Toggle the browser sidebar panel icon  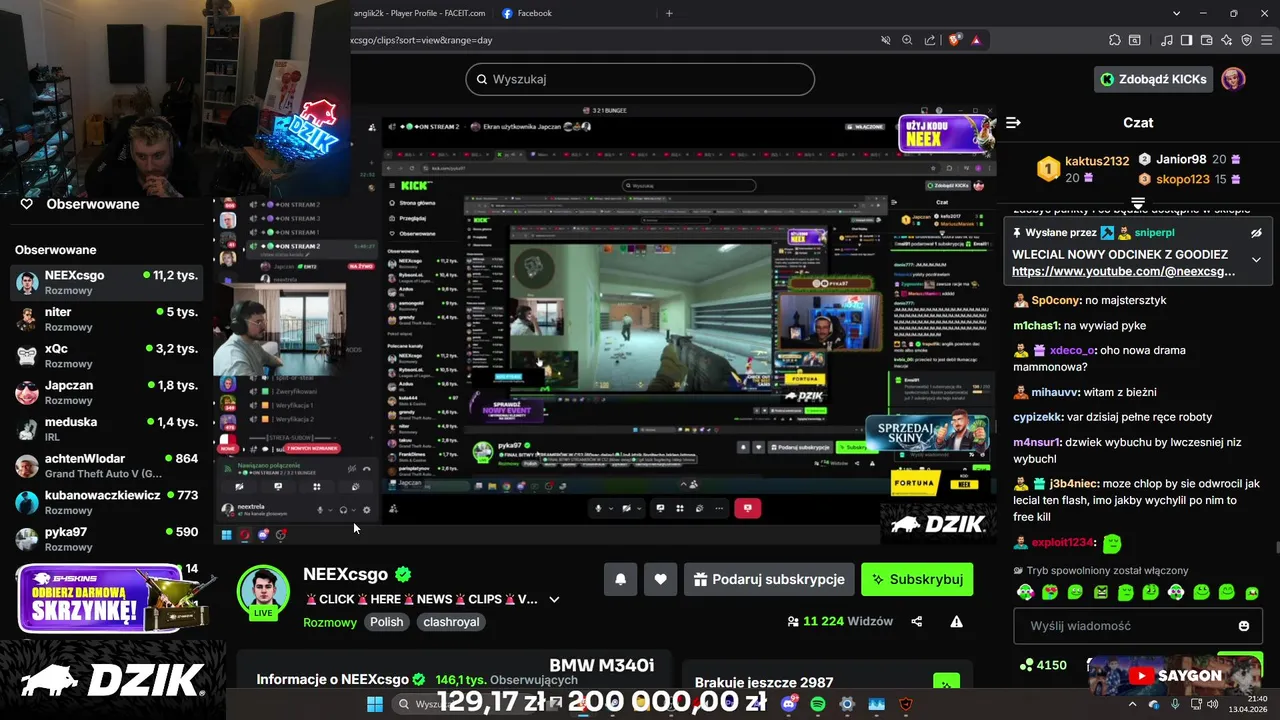1186,40
